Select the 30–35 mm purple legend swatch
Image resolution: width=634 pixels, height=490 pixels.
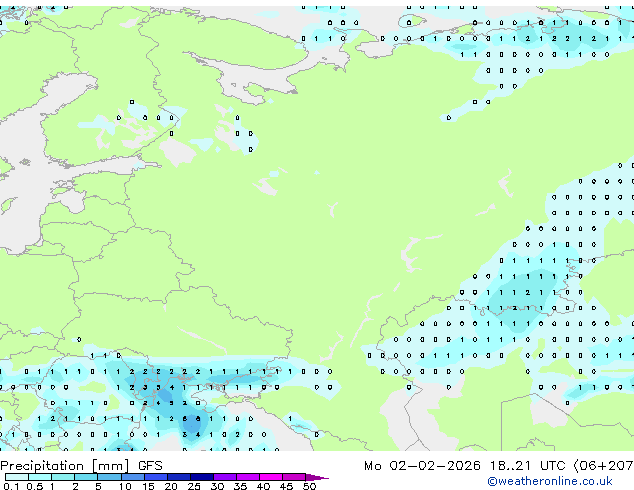225,477
